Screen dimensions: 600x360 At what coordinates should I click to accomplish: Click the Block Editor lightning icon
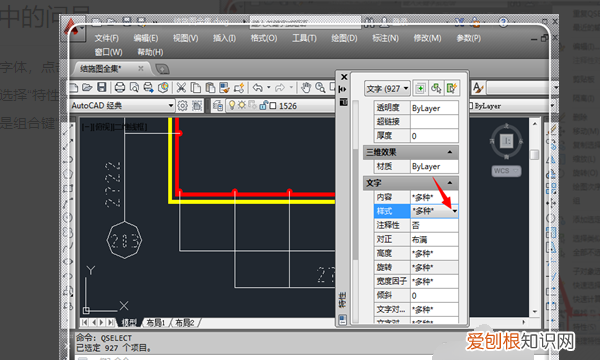click(x=239, y=88)
